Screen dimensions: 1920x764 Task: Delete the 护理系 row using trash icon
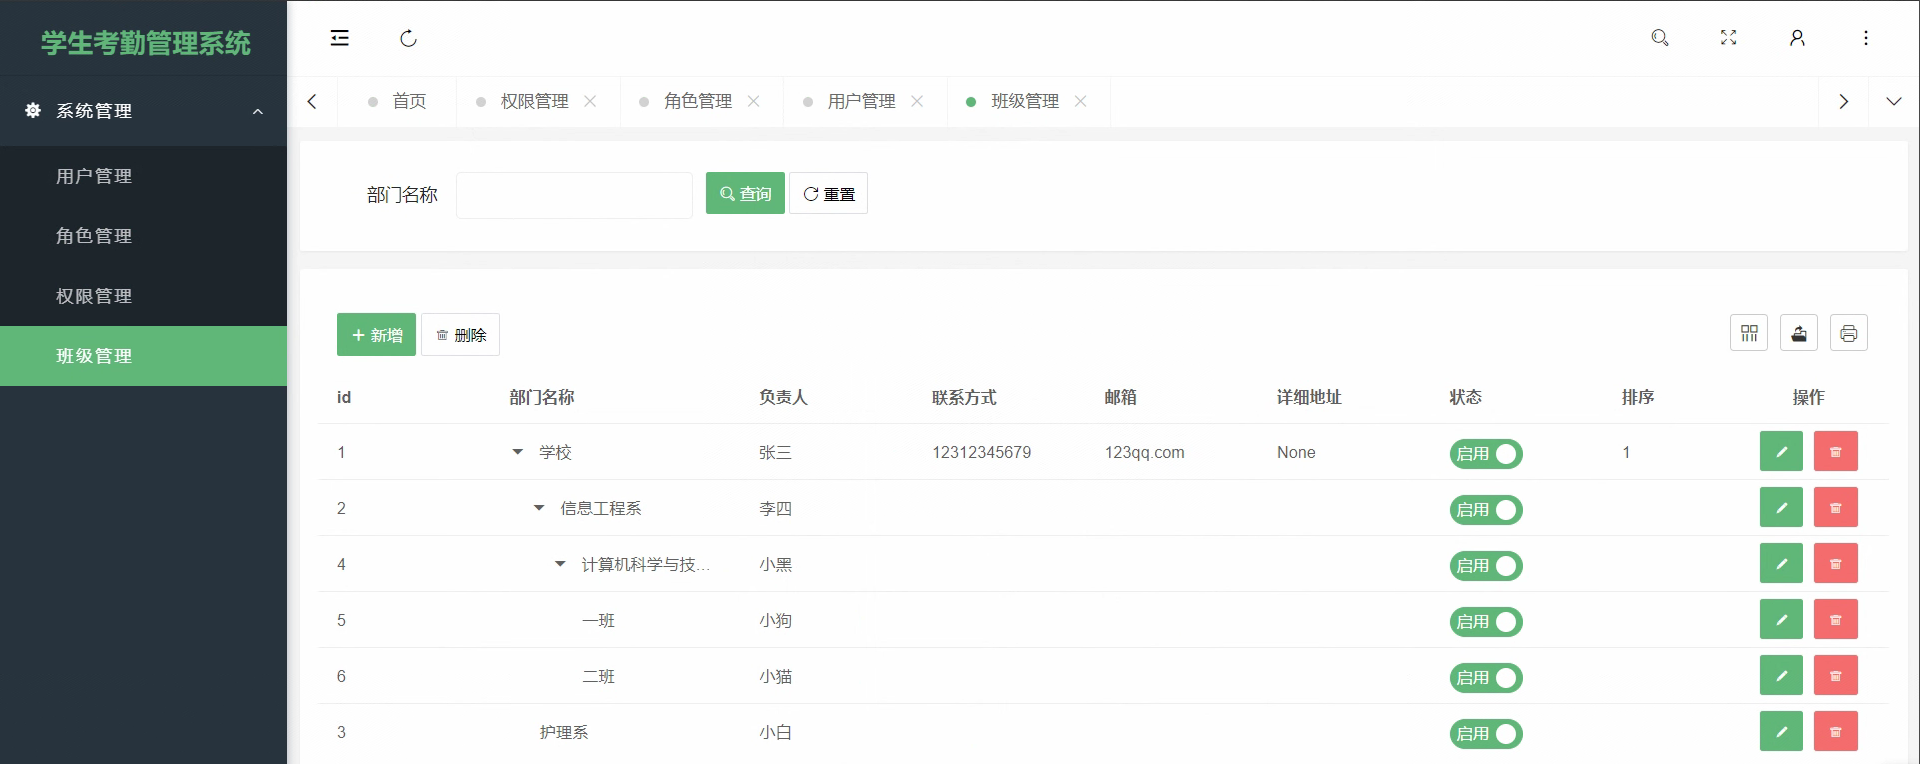(1835, 732)
